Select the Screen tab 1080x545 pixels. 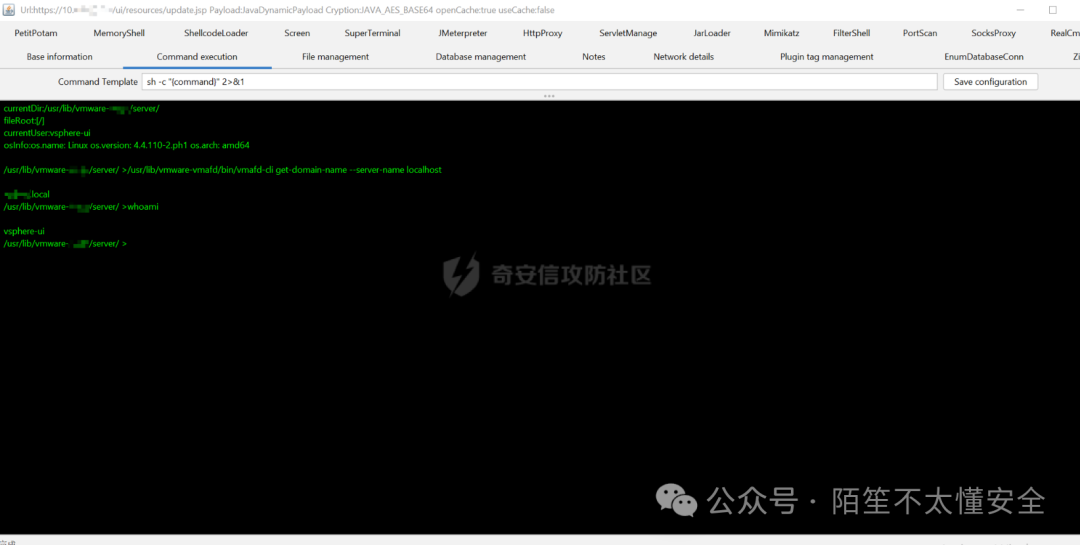click(x=297, y=33)
